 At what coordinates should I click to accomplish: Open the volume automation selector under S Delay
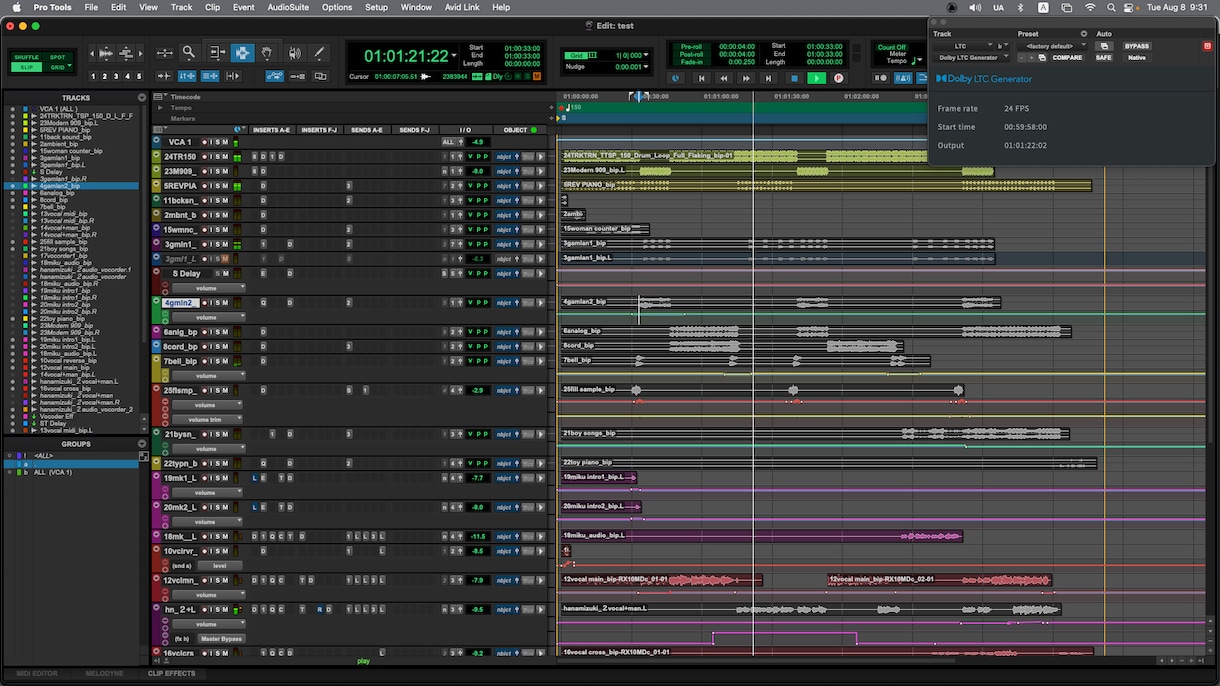coord(208,288)
